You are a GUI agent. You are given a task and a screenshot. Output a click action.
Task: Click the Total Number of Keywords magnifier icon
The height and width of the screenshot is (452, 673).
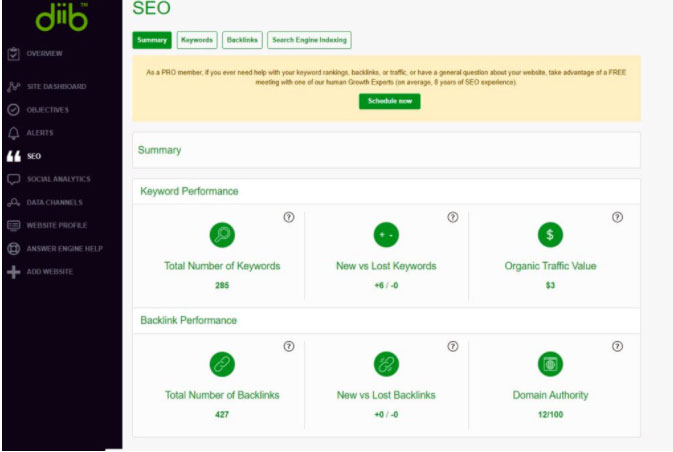tap(222, 235)
